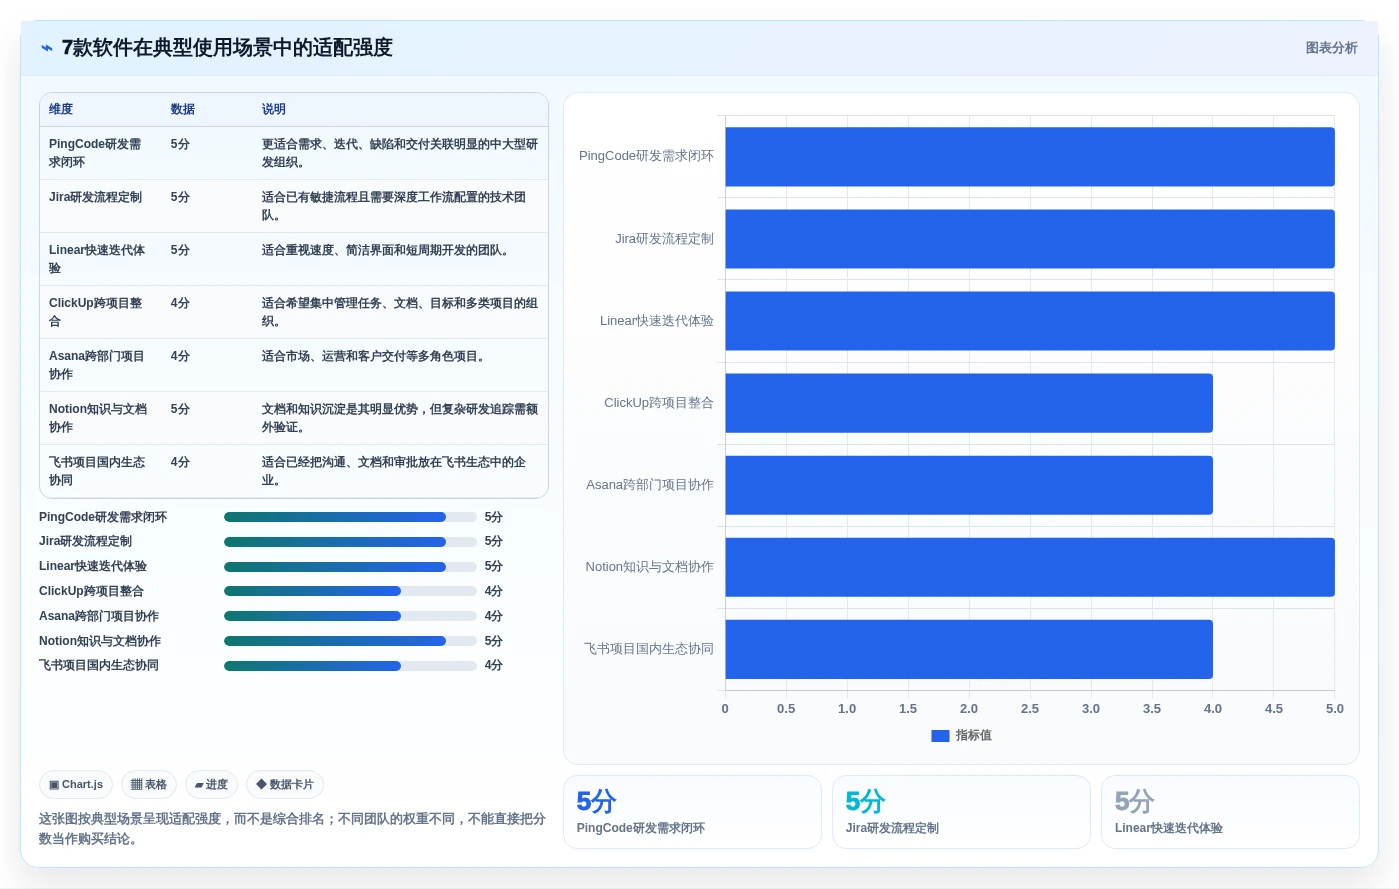This screenshot has height=889, width=1399.
Task: Select the 飞书项目国内生态协同 table row name
Action: click(x=97, y=471)
